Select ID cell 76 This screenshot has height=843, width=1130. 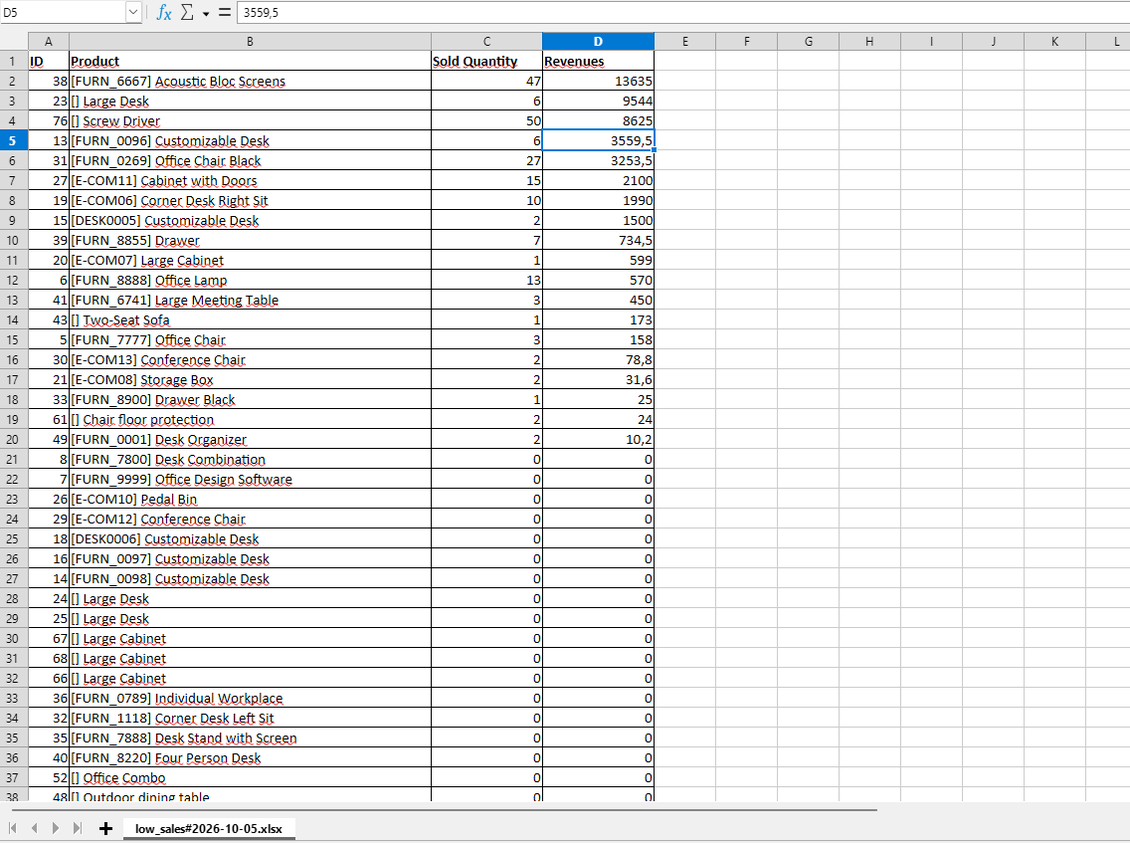point(48,121)
